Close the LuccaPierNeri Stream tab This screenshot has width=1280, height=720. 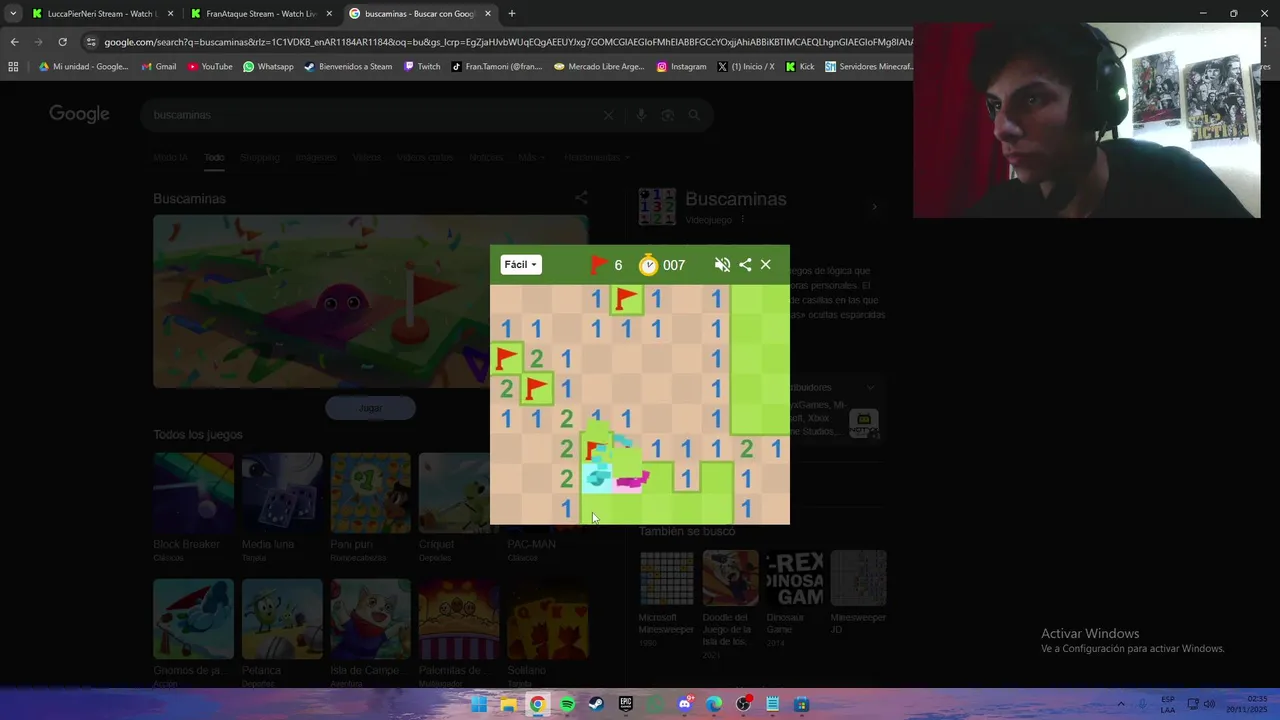coord(170,14)
